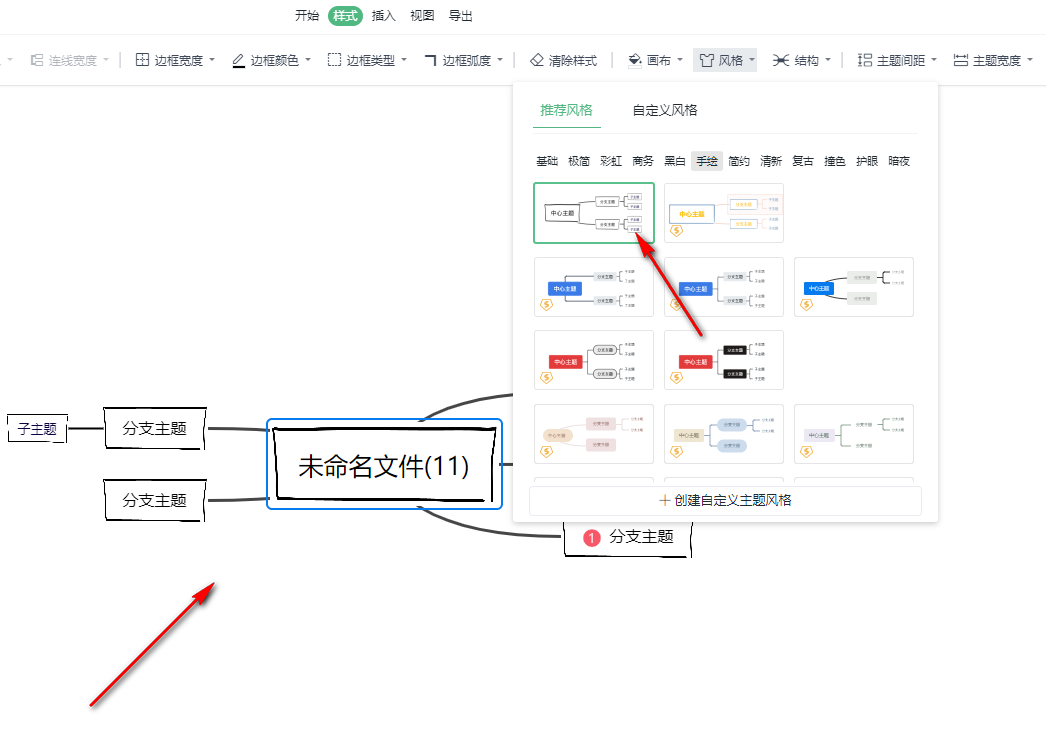This screenshot has width=1046, height=730.
Task: Choose the 商务 style category
Action: [643, 161]
